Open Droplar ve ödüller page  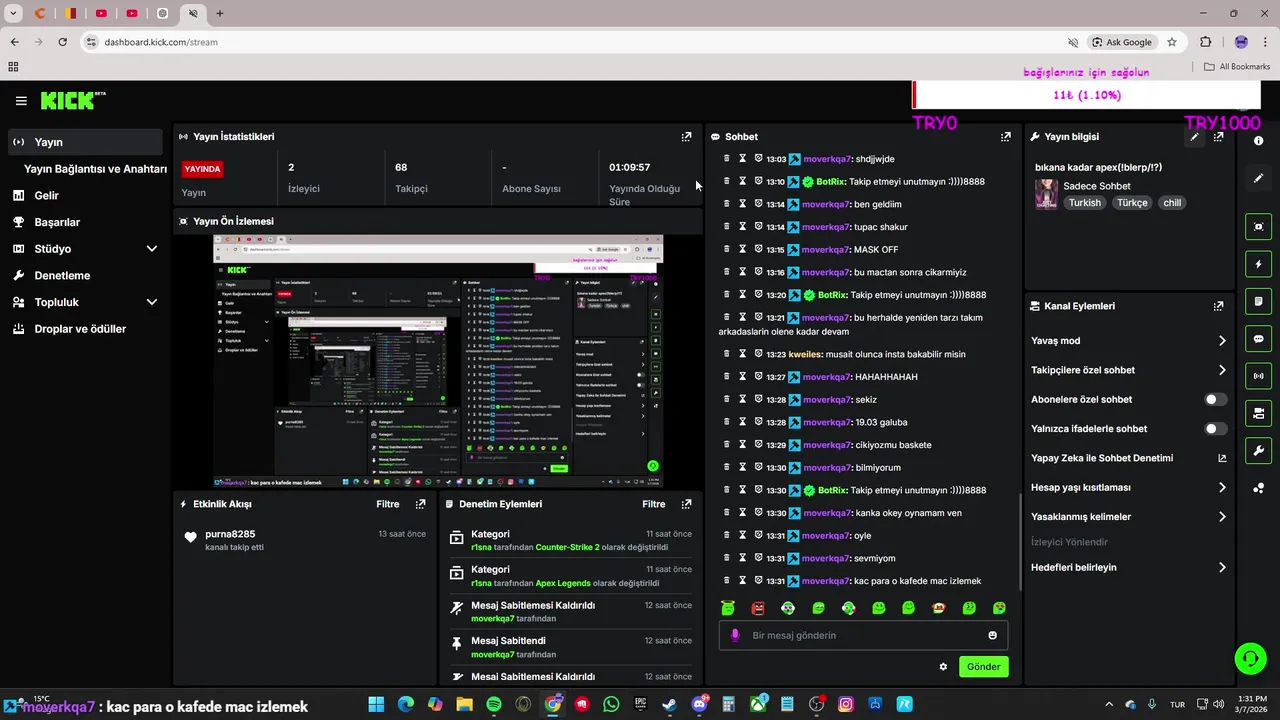pos(85,329)
